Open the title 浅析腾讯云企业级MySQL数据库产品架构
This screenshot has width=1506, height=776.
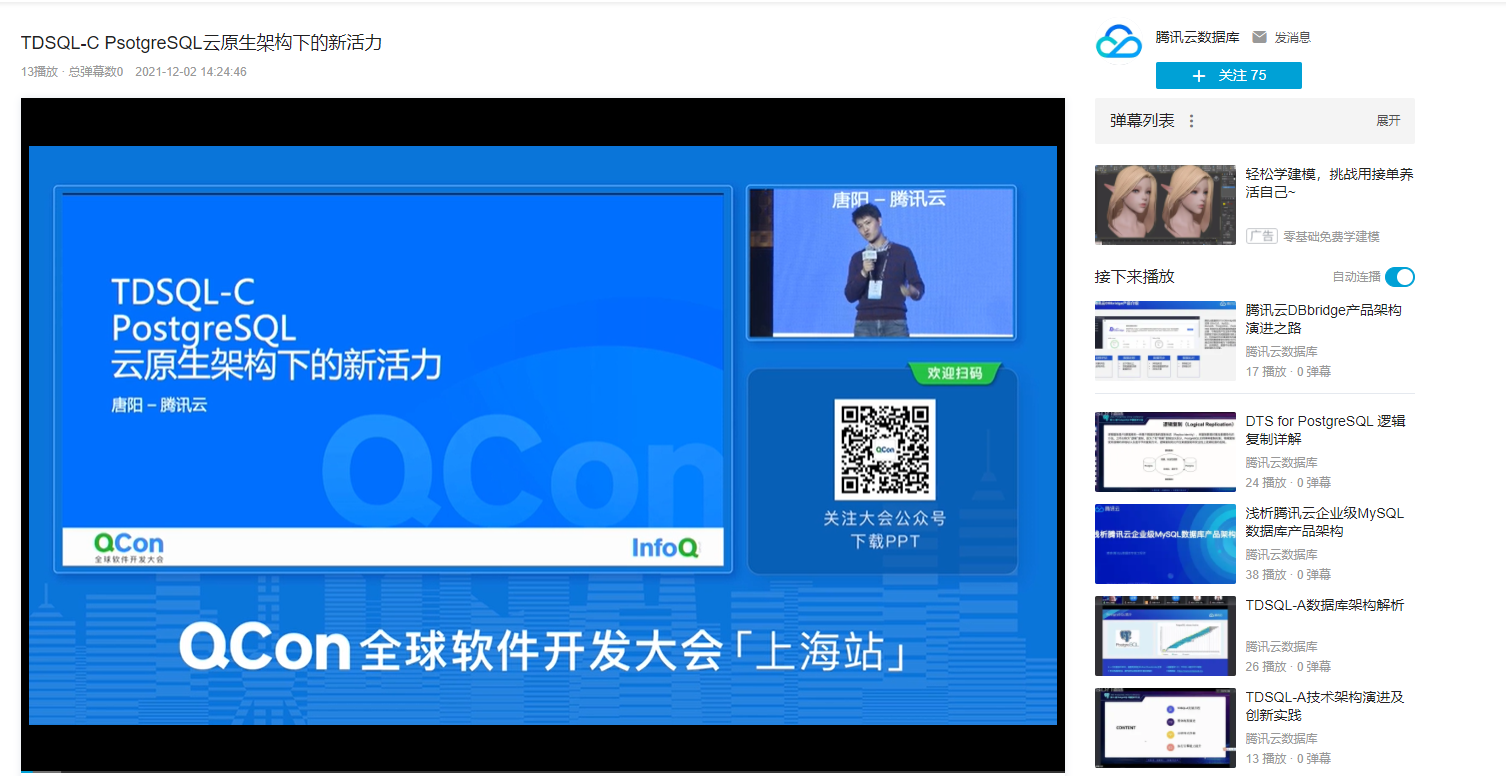click(x=1325, y=522)
